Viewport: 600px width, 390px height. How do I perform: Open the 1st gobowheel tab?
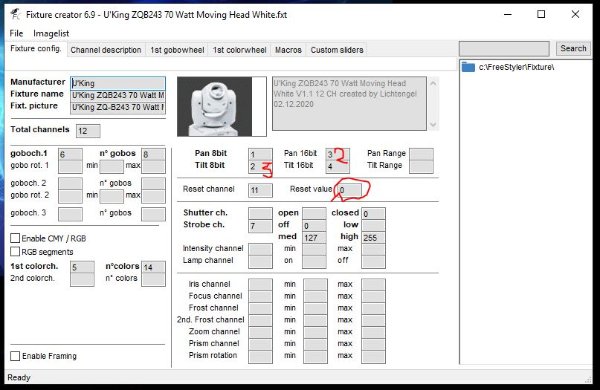[x=177, y=50]
